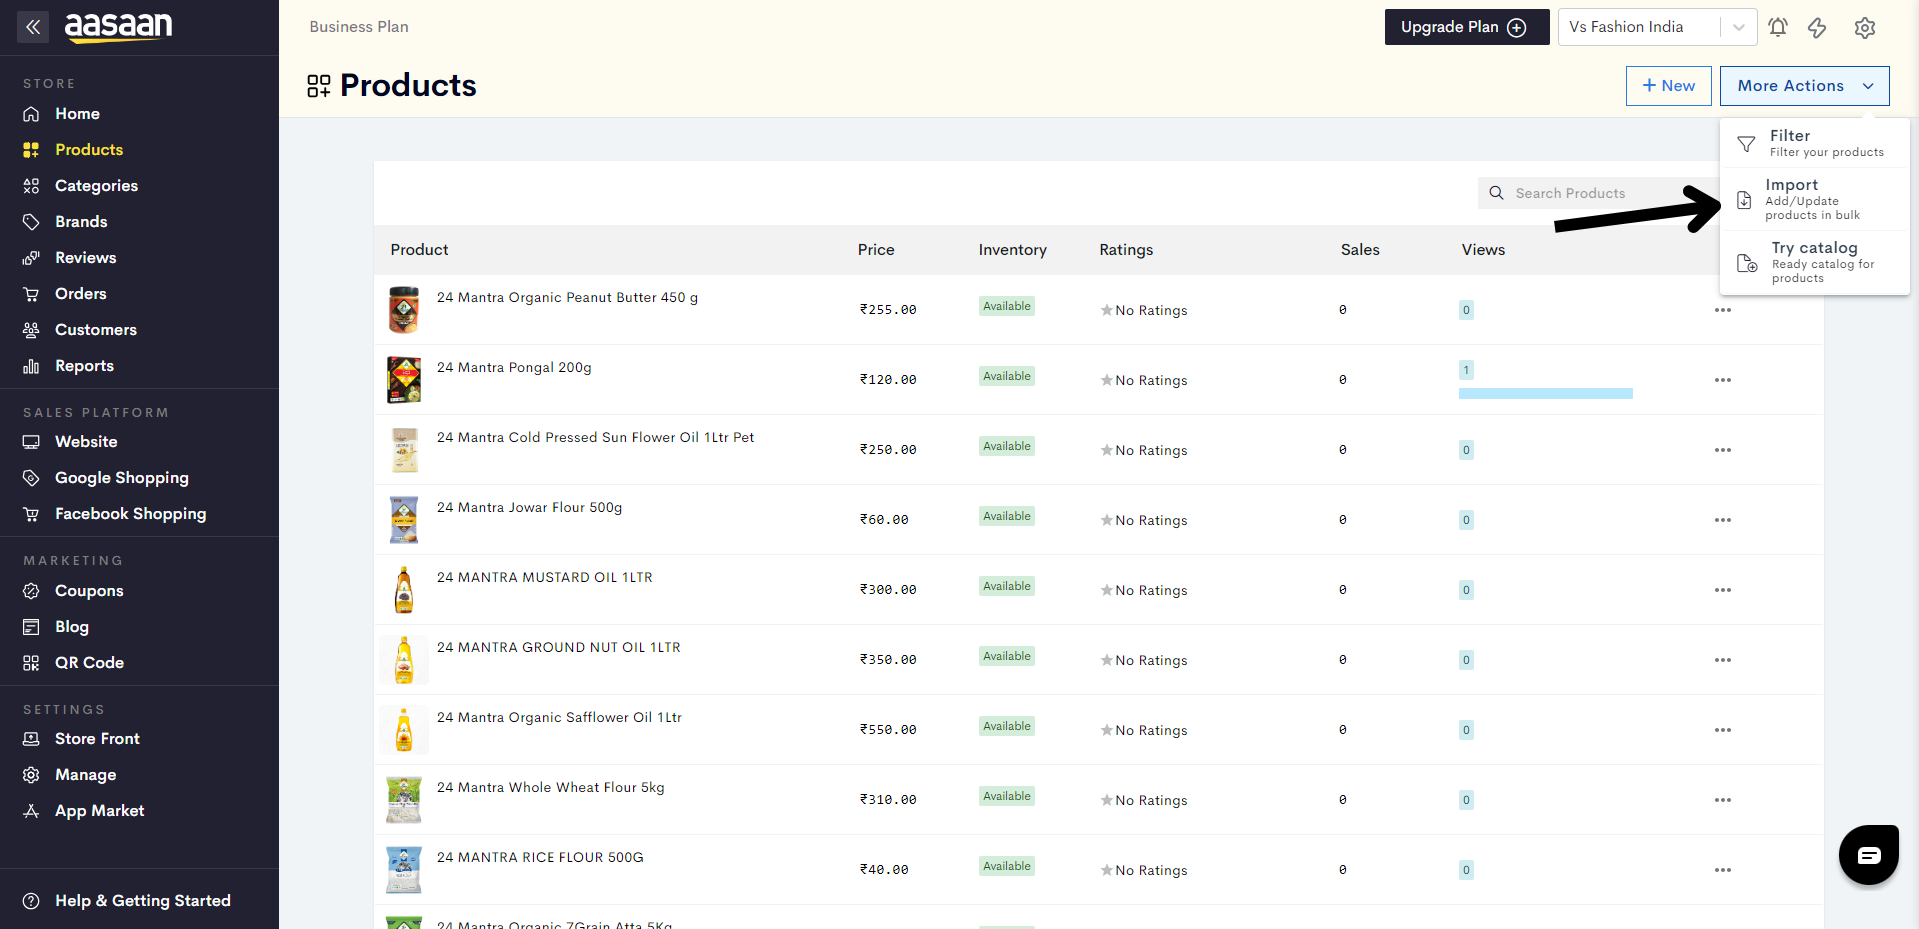The height and width of the screenshot is (929, 1919).
Task: Open options for GROUND NUT OIL row
Action: tap(1722, 660)
